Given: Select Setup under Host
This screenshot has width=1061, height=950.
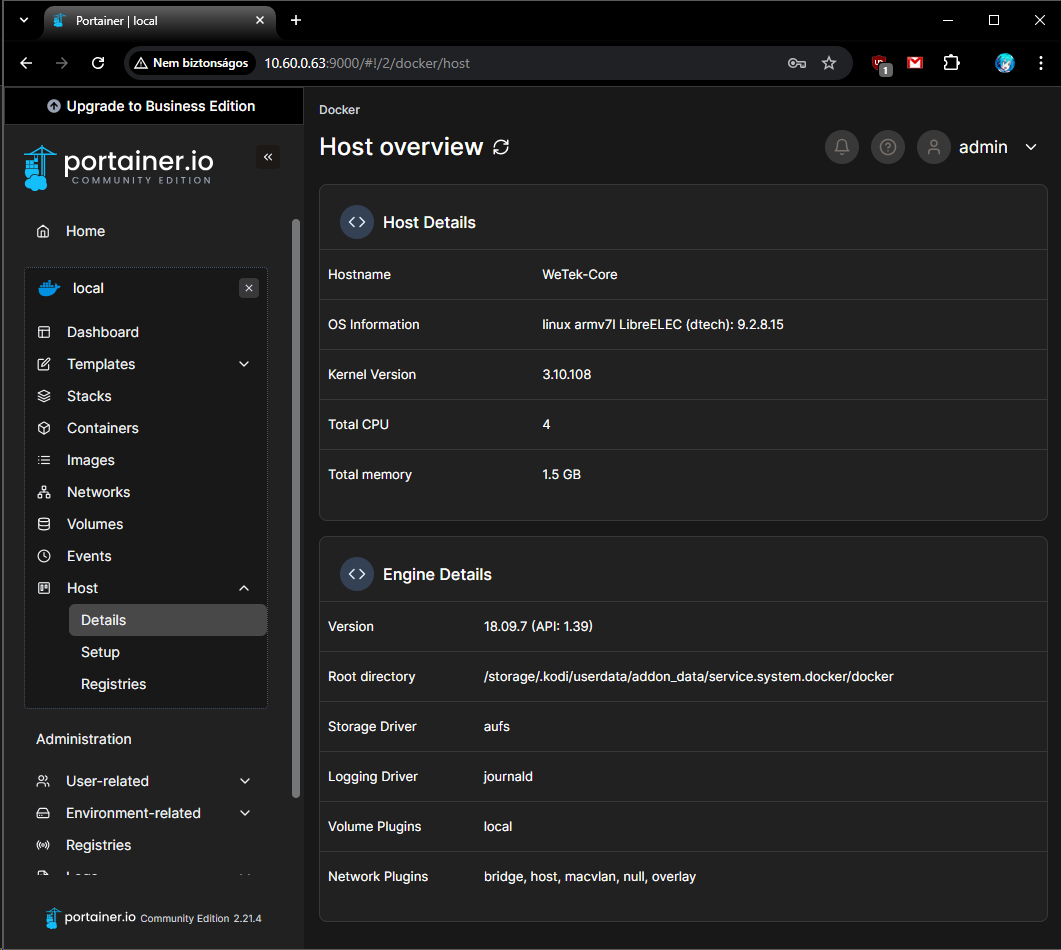Looking at the screenshot, I should click(100, 652).
